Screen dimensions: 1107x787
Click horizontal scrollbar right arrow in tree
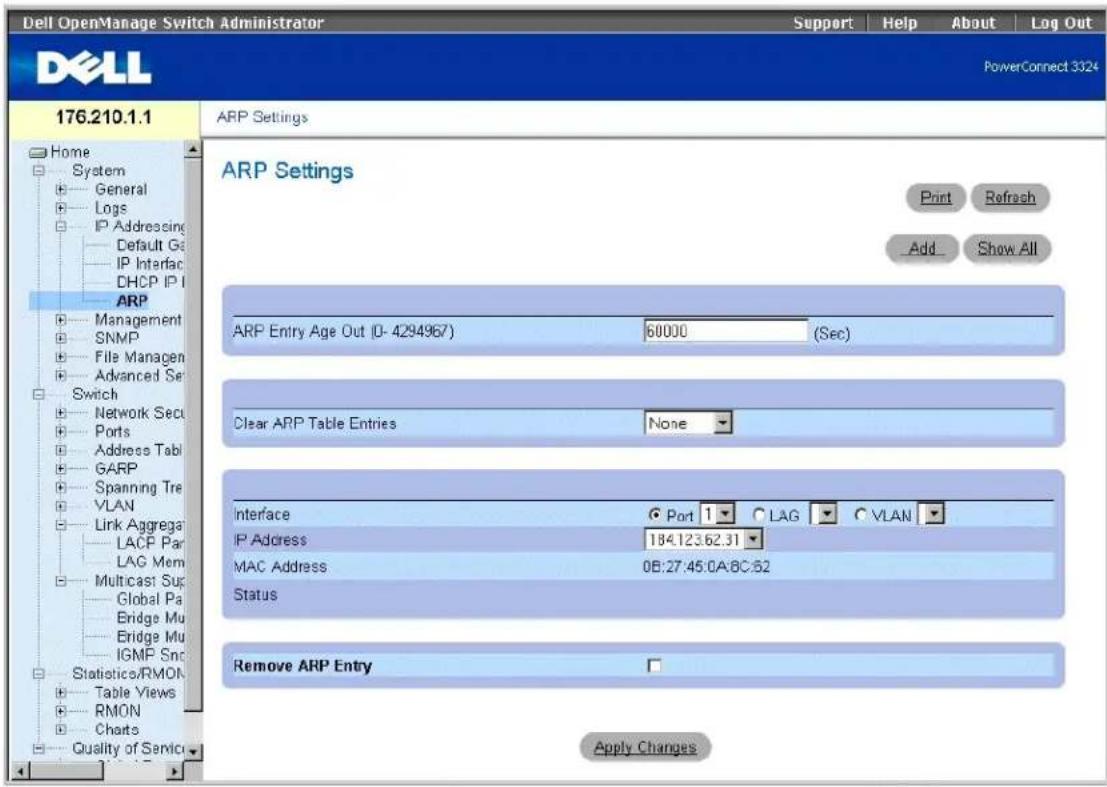point(174,771)
